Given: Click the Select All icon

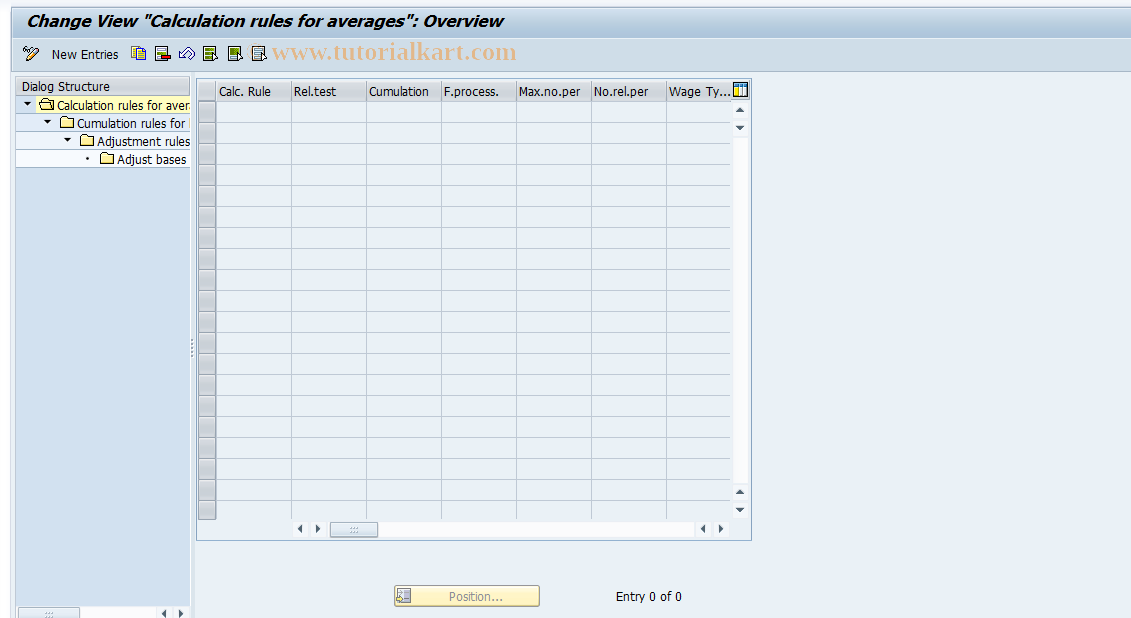Looking at the screenshot, I should [x=211, y=53].
